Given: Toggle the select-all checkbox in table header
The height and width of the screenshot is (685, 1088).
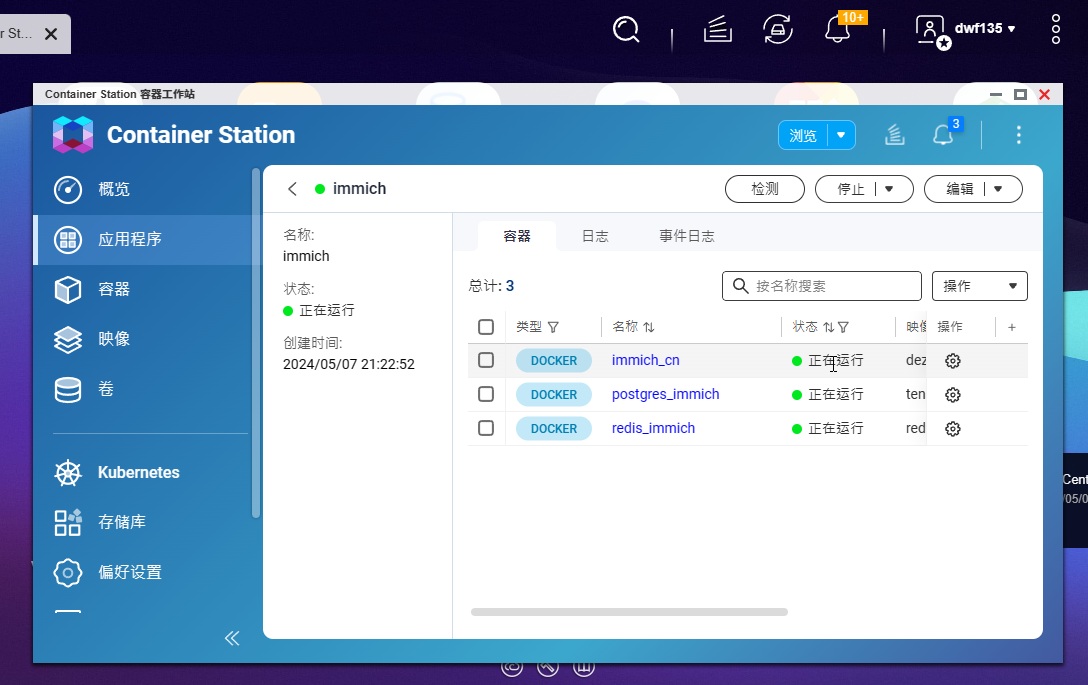Looking at the screenshot, I should pyautogui.click(x=486, y=327).
